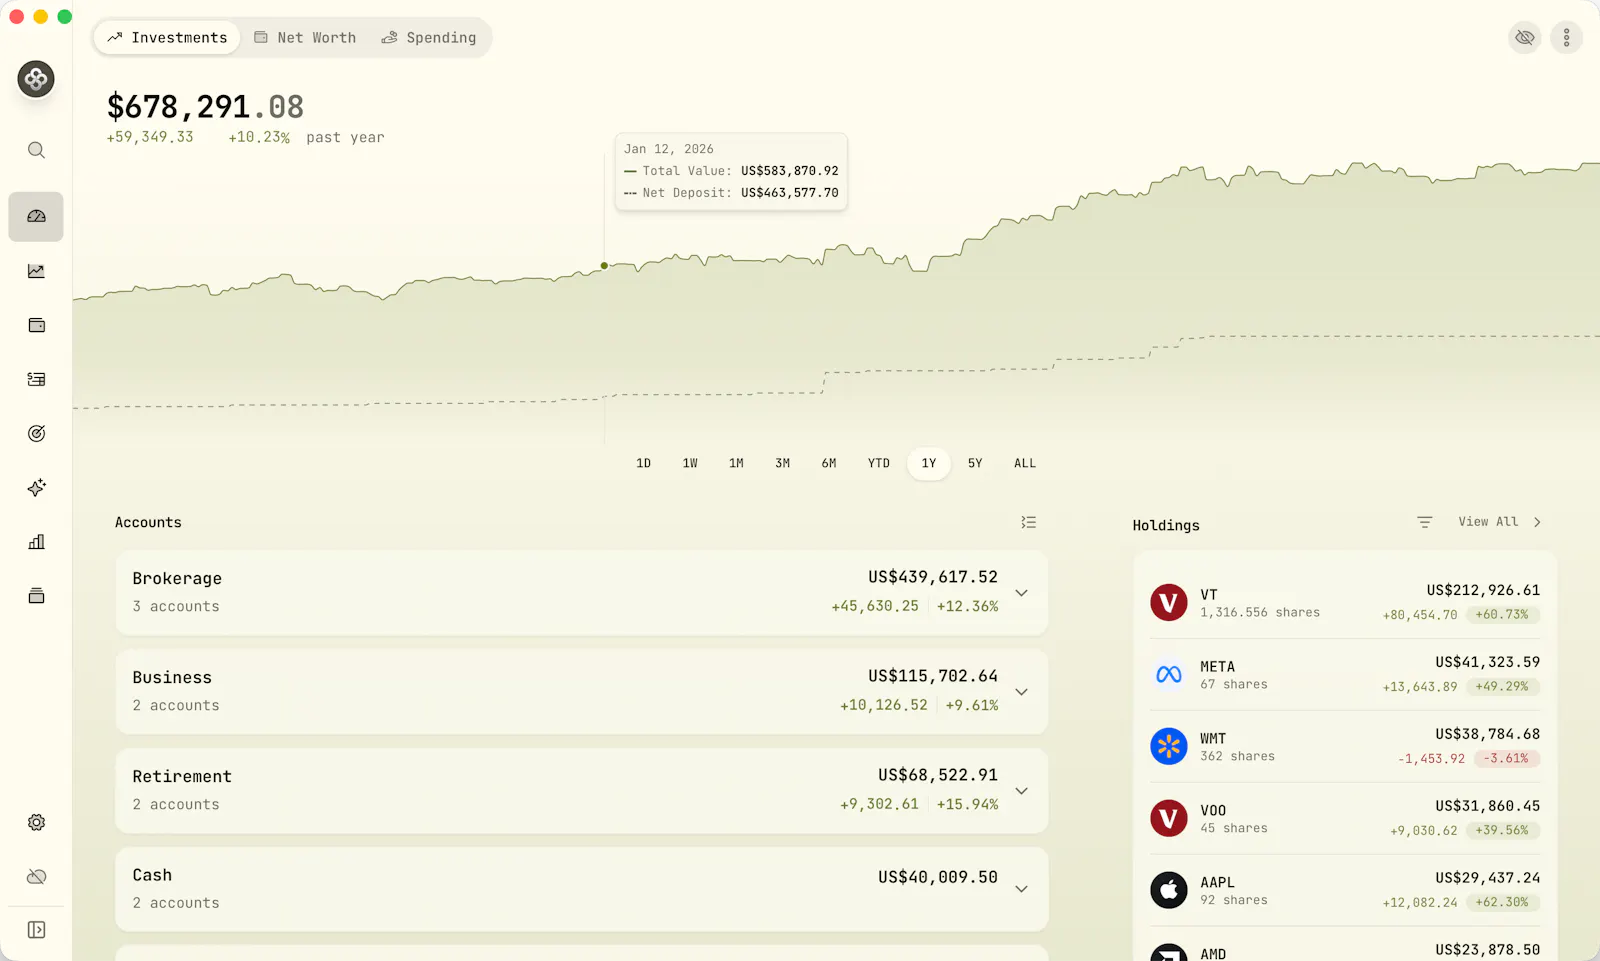
Task: Click the "1,316.556 shares" text
Action: tap(1260, 612)
